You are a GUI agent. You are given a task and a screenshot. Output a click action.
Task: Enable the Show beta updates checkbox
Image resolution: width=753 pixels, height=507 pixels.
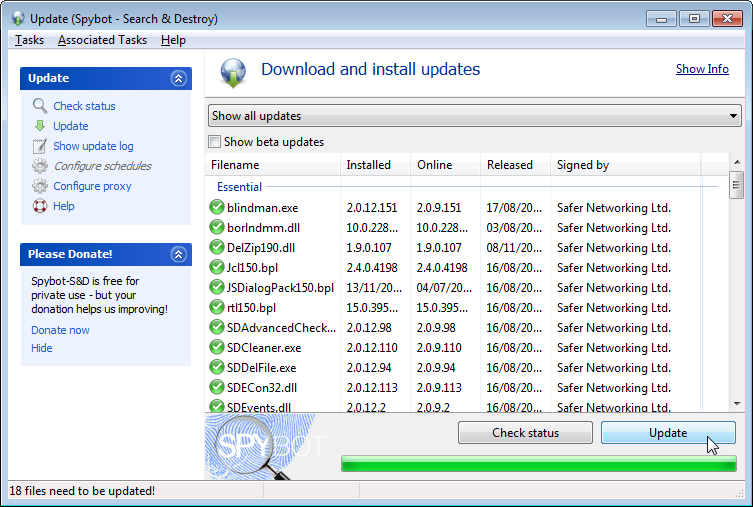click(215, 142)
